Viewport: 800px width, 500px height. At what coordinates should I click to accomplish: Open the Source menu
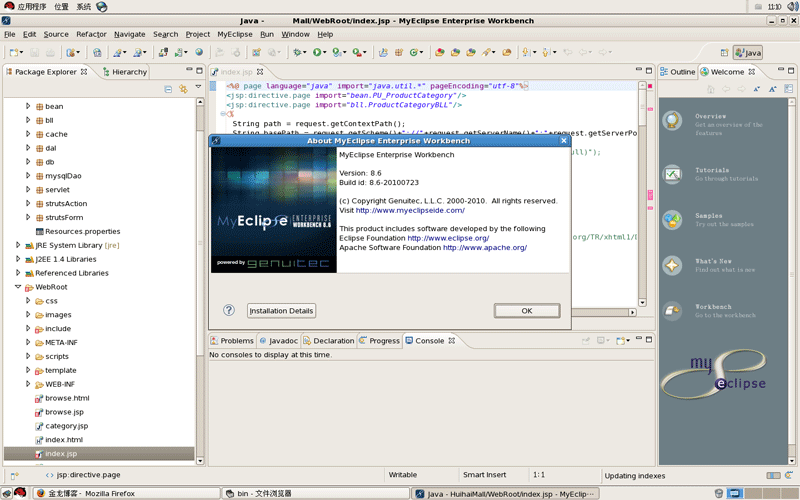[56, 34]
